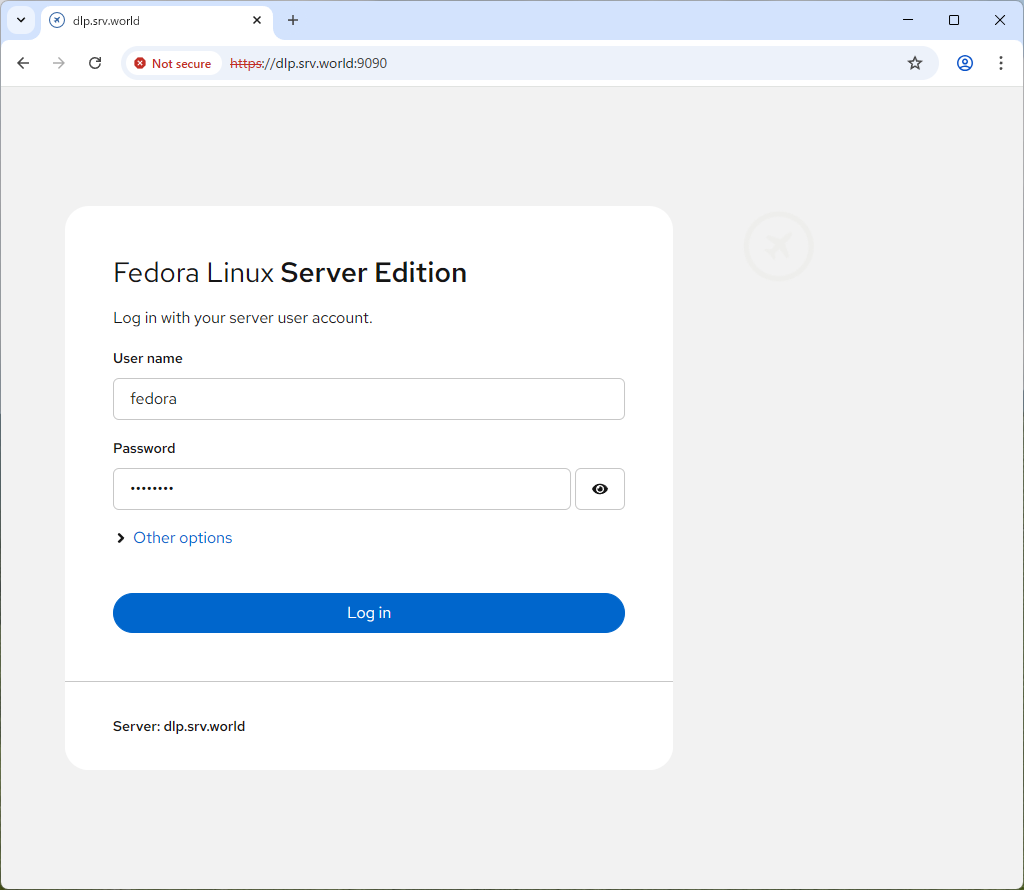This screenshot has width=1024, height=890.
Task: Maximize the browser window
Action: 953,20
